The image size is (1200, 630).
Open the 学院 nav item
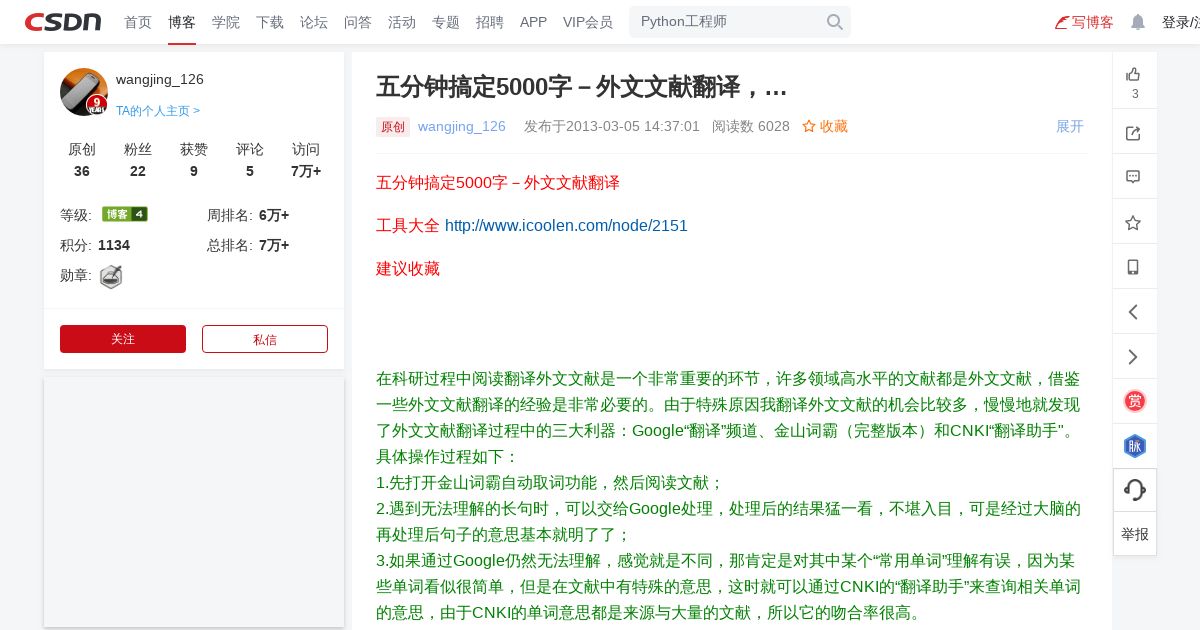pyautogui.click(x=226, y=22)
